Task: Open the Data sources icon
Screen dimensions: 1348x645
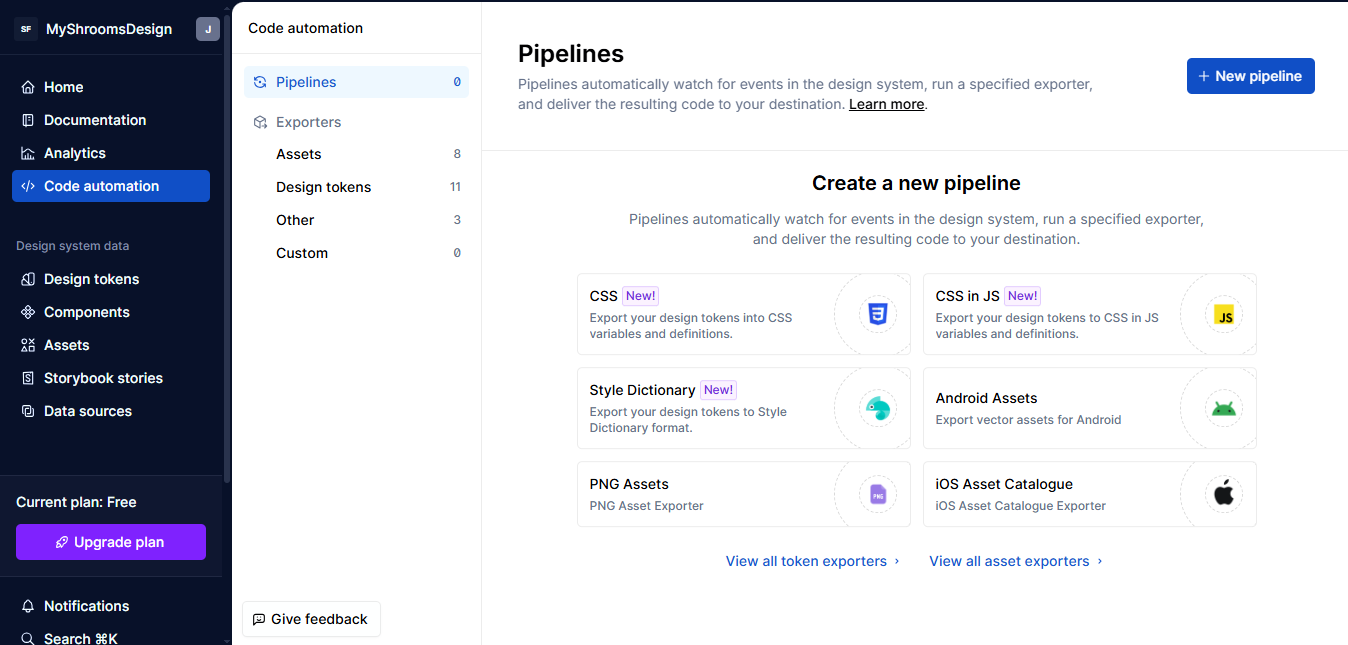Action: 28,411
